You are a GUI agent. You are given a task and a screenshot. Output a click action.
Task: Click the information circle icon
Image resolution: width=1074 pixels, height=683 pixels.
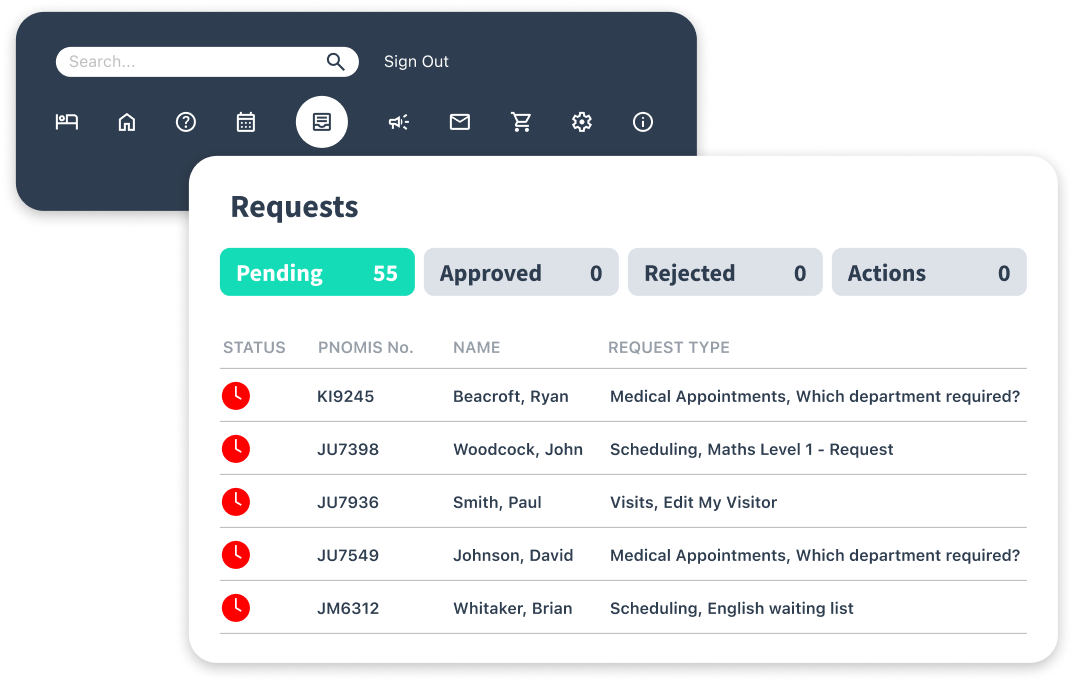(x=643, y=122)
